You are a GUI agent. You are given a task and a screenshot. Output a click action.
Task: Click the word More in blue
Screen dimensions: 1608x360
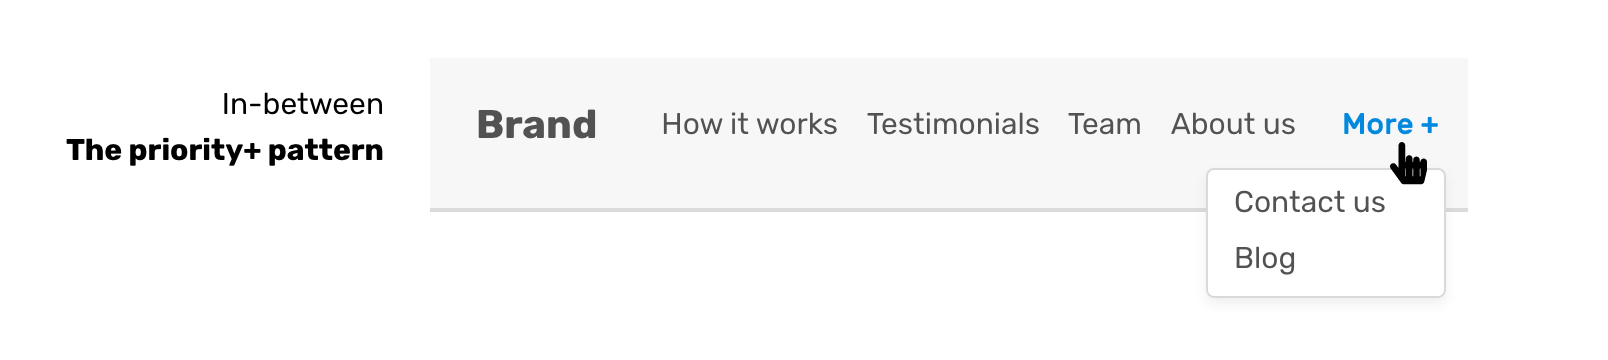1377,124
